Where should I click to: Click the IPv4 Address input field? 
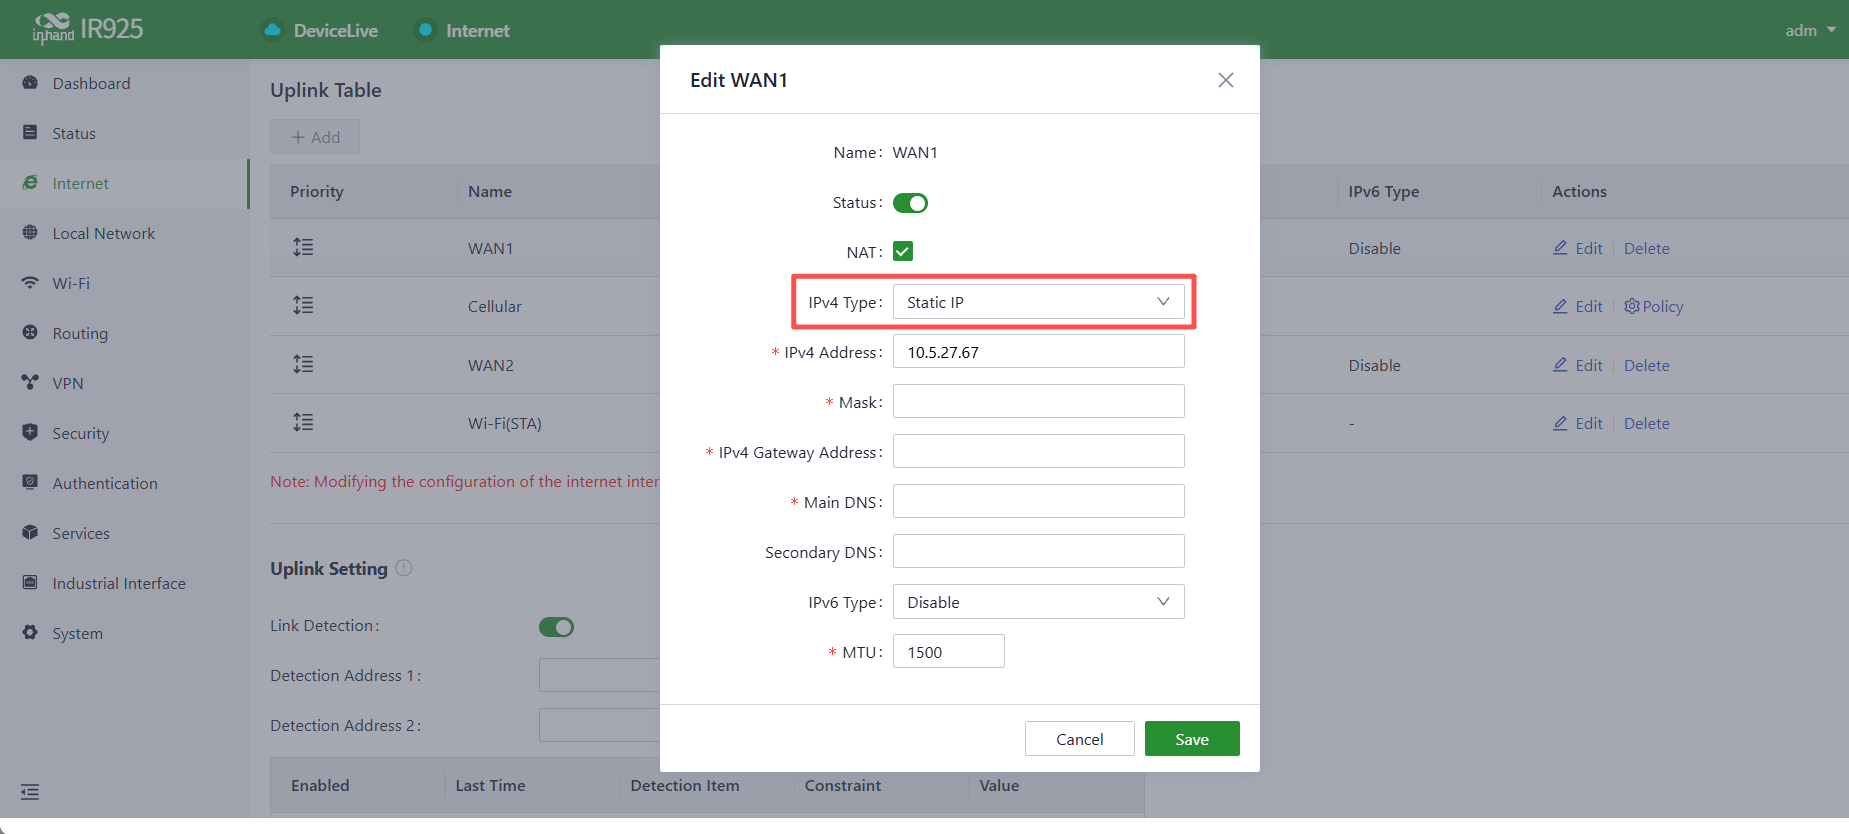click(x=1038, y=352)
